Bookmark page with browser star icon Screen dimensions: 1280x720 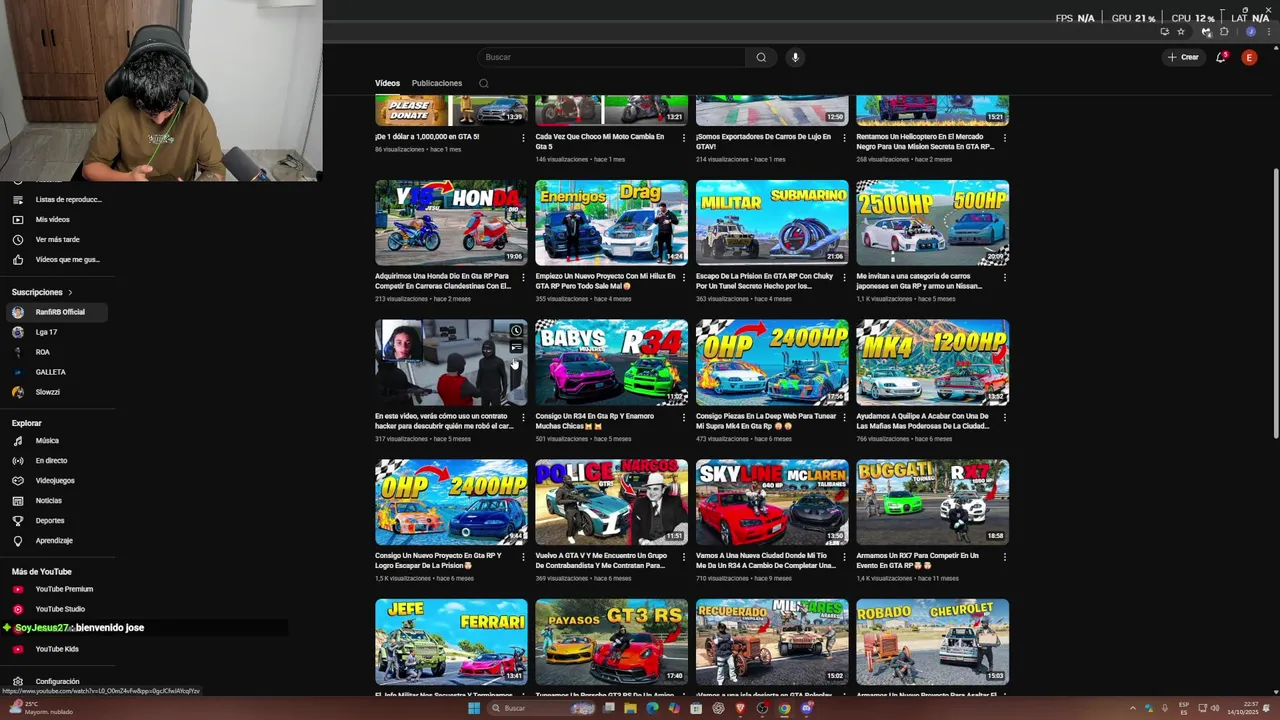[x=1181, y=32]
